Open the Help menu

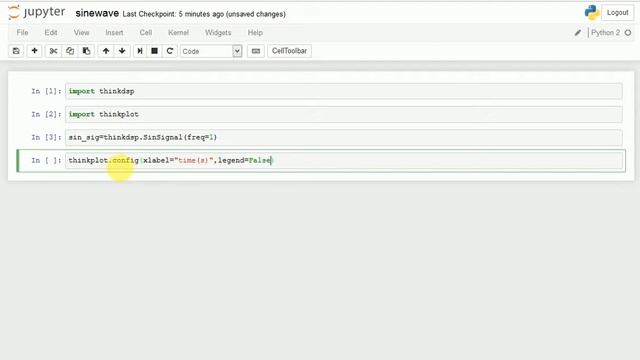[255, 33]
